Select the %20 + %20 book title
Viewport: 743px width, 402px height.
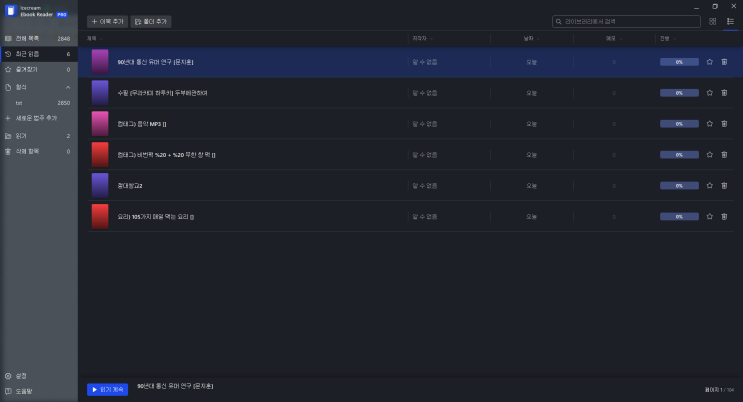pyautogui.click(x=166, y=155)
